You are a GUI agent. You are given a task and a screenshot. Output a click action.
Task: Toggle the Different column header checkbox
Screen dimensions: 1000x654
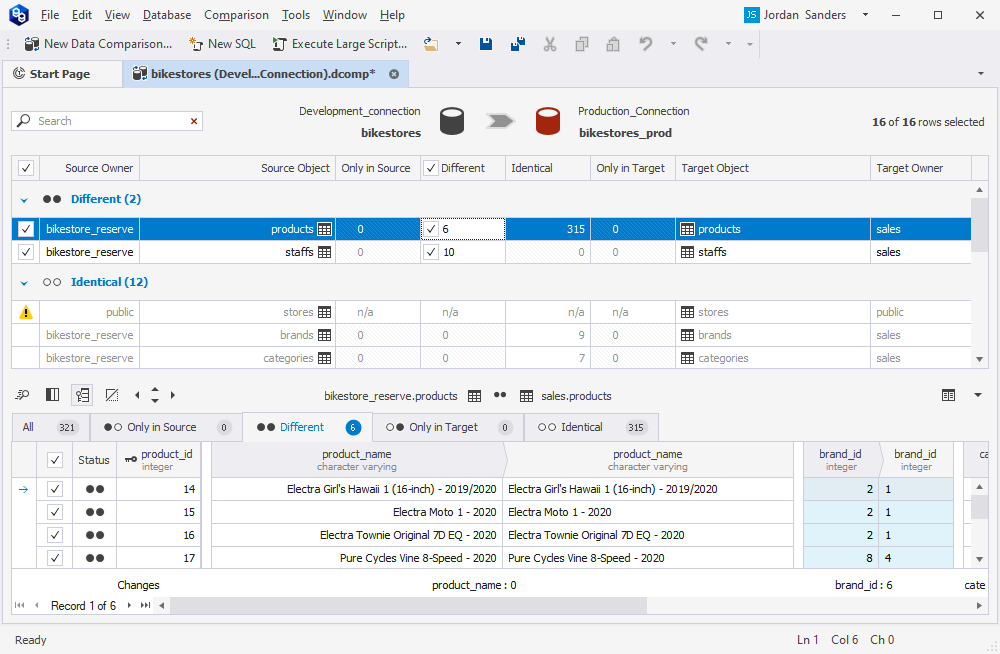coord(431,168)
